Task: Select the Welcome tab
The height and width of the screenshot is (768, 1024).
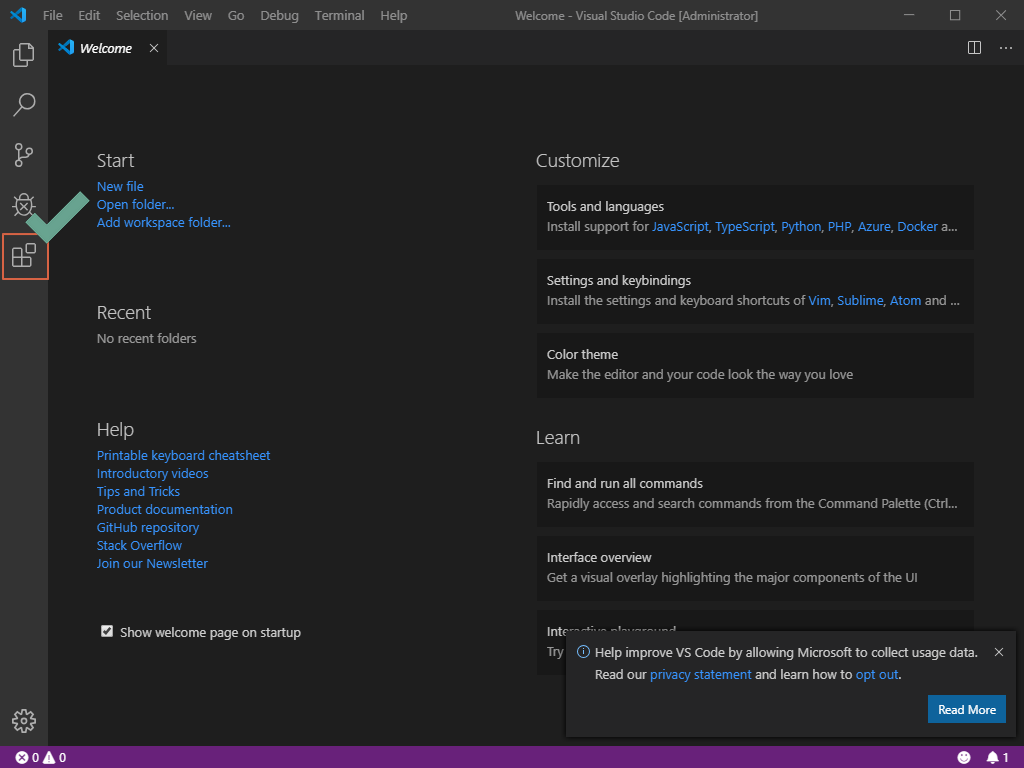Action: (108, 48)
